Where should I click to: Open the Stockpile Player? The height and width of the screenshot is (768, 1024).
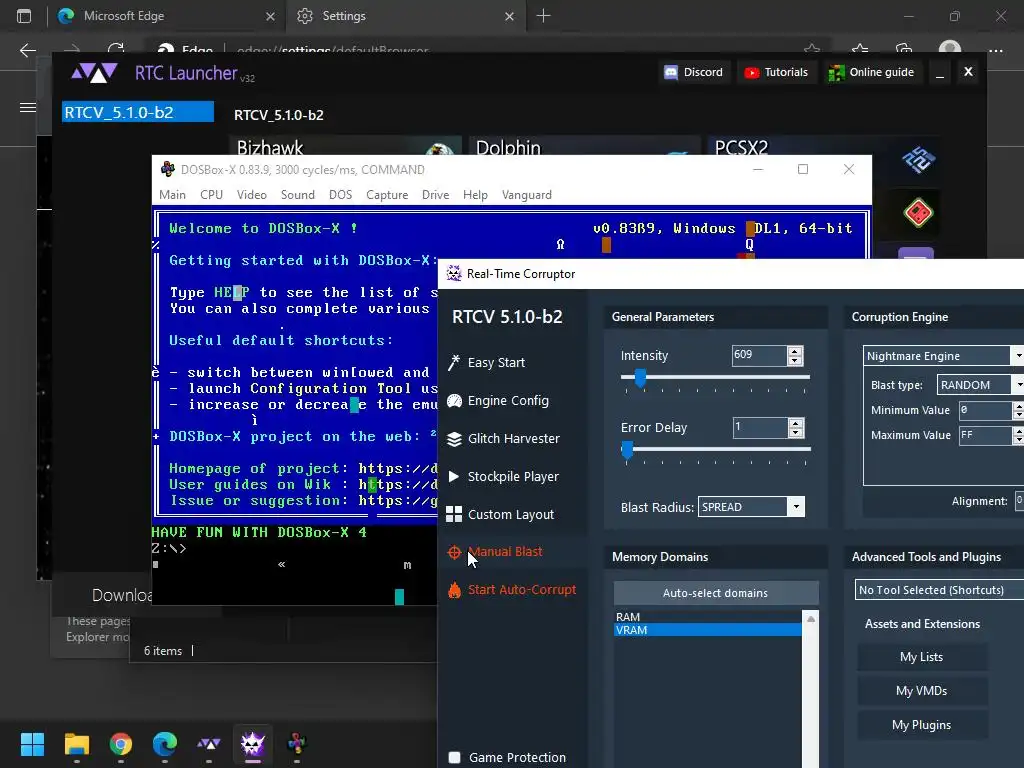point(503,476)
